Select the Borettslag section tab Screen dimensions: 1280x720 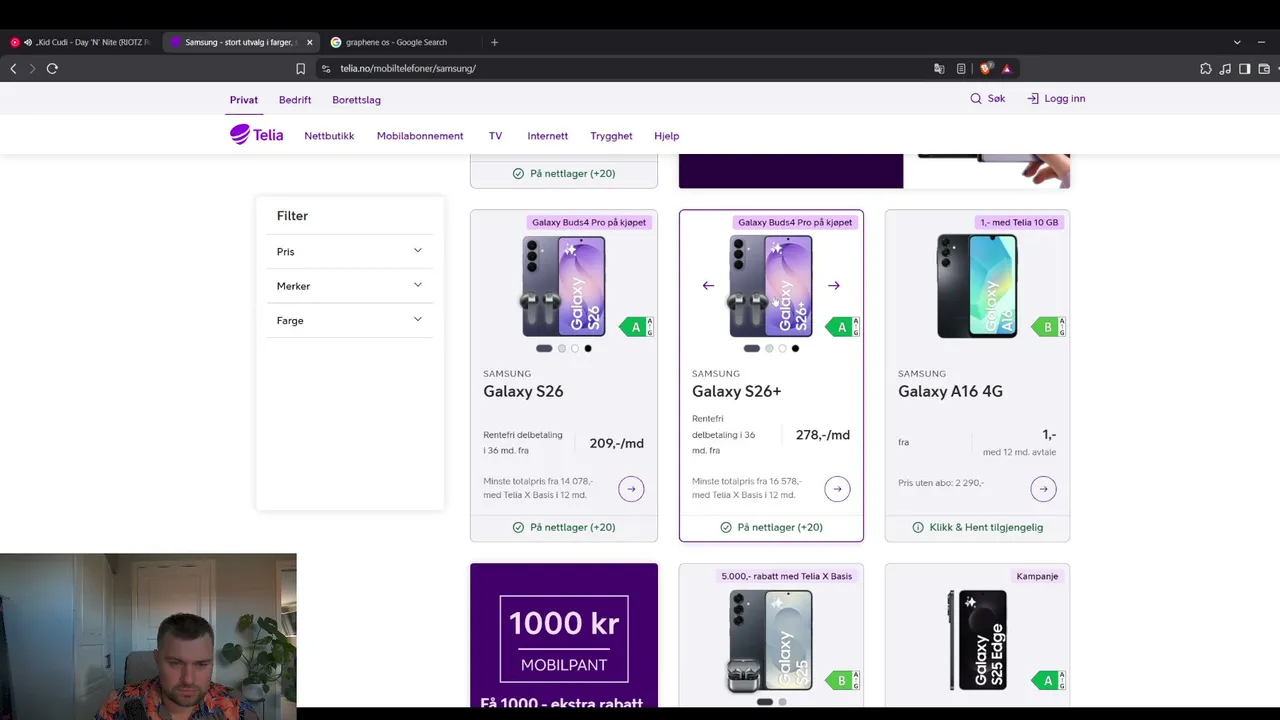pos(356,100)
